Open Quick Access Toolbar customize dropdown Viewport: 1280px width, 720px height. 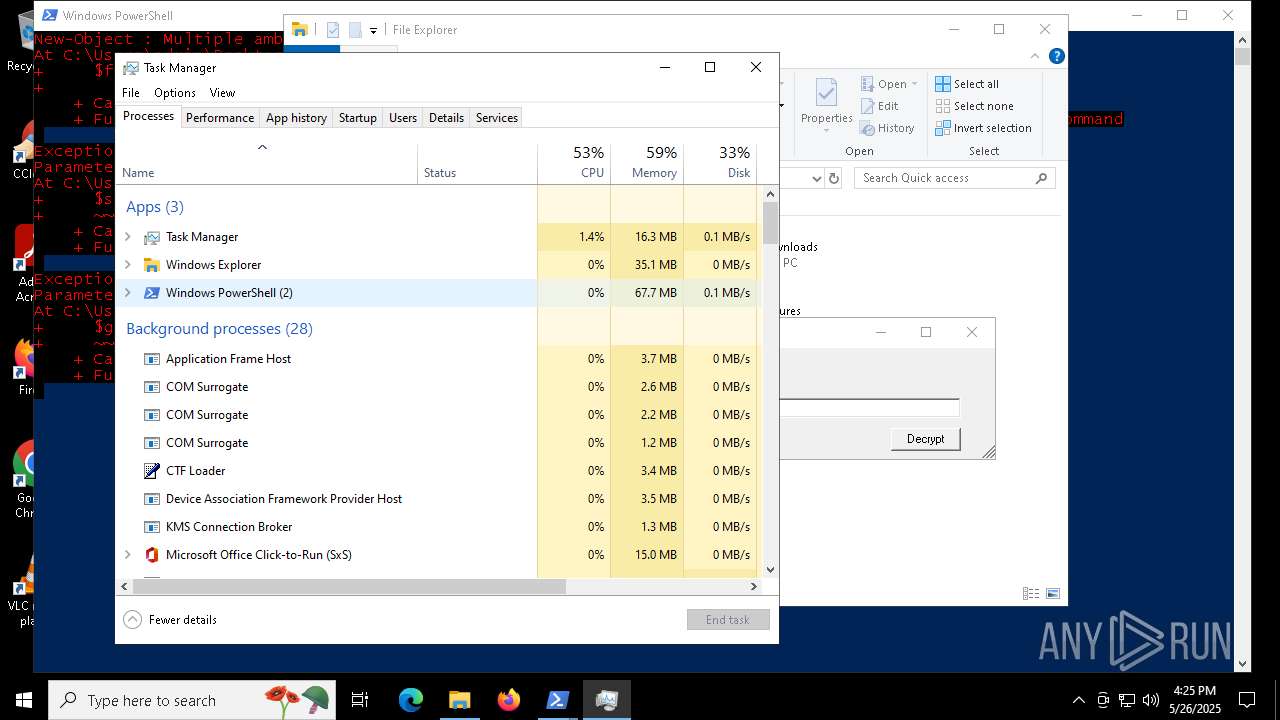(x=373, y=30)
